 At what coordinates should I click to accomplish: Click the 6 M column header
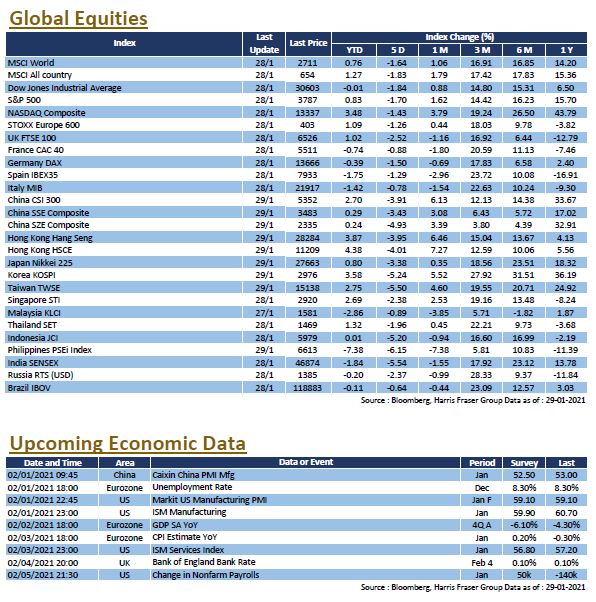pyautogui.click(x=524, y=50)
